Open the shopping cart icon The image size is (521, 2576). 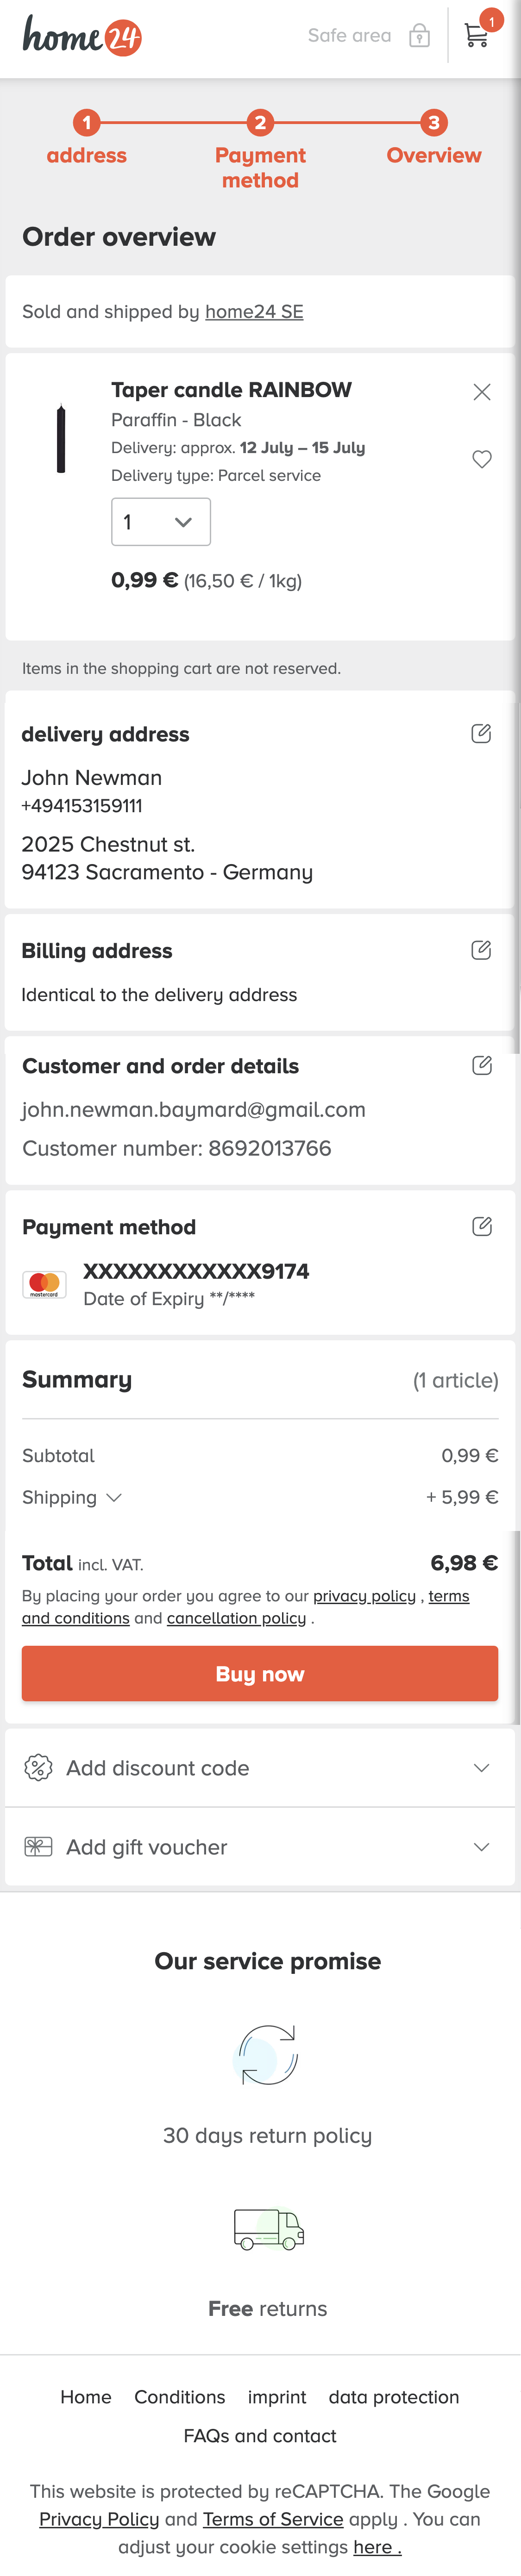477,36
